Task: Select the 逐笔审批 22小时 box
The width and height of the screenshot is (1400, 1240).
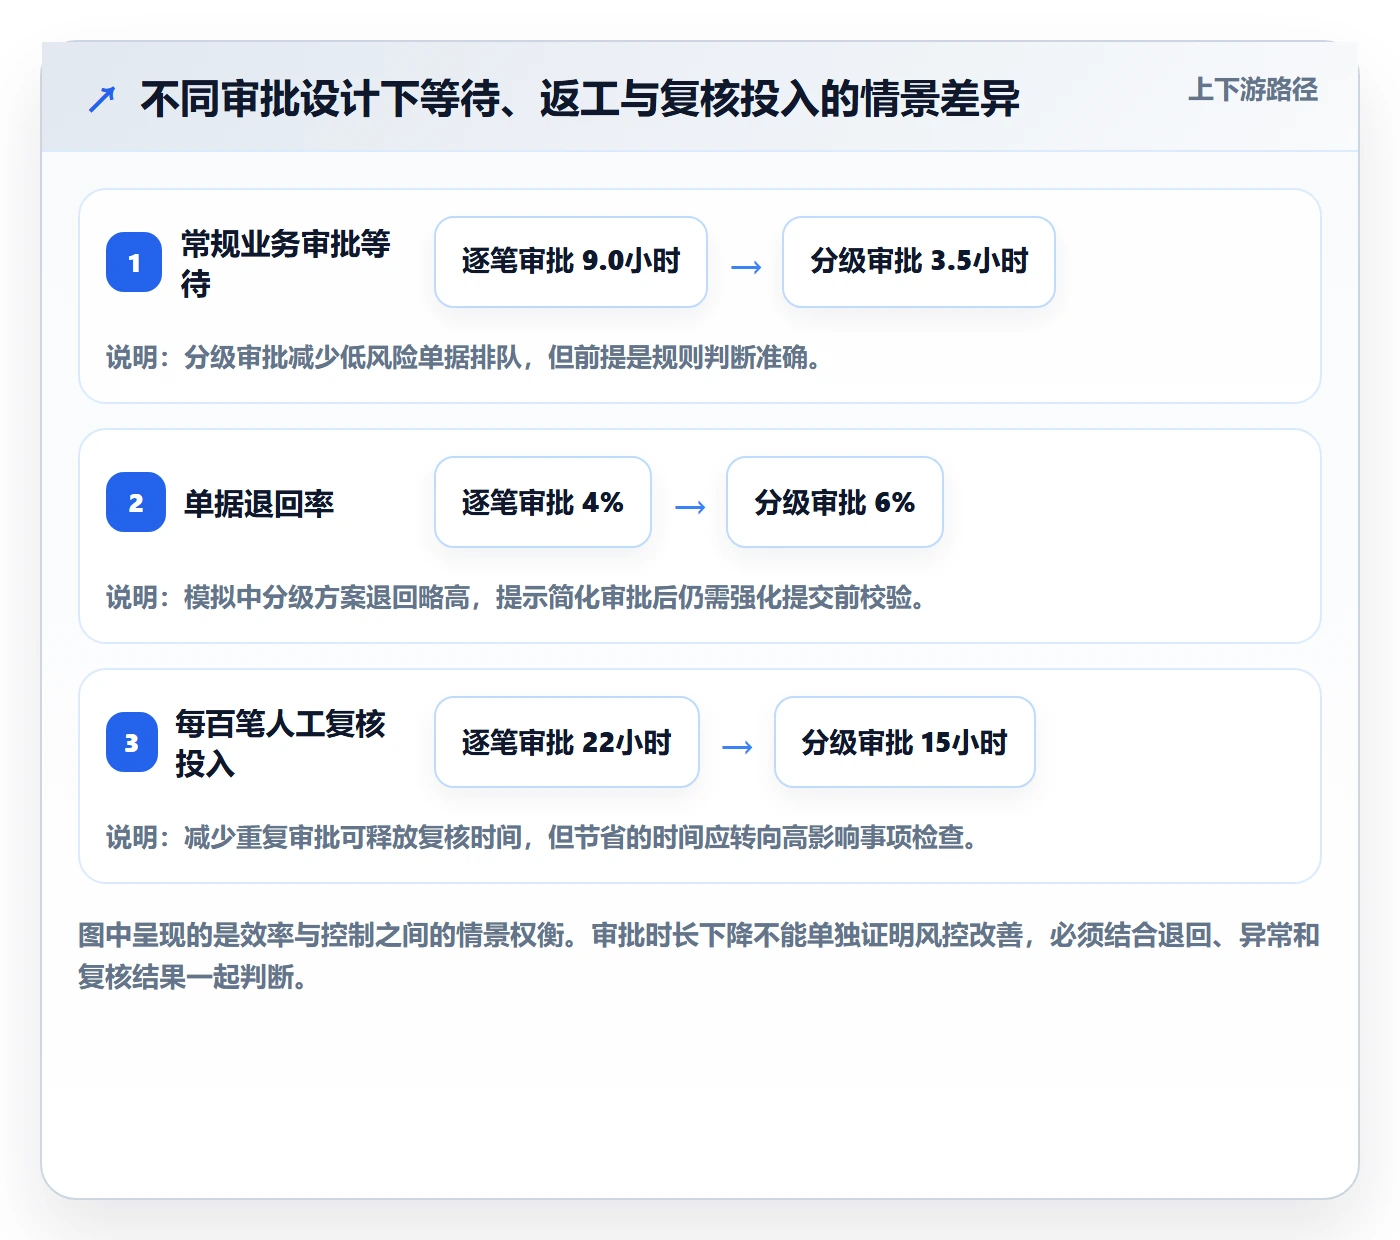Action: pyautogui.click(x=567, y=742)
